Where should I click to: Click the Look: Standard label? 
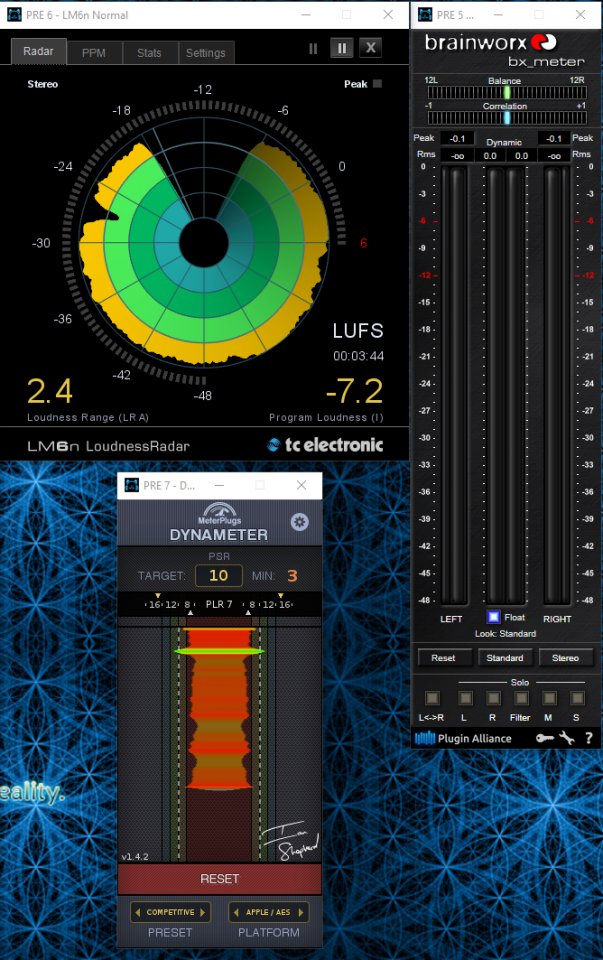[x=506, y=634]
